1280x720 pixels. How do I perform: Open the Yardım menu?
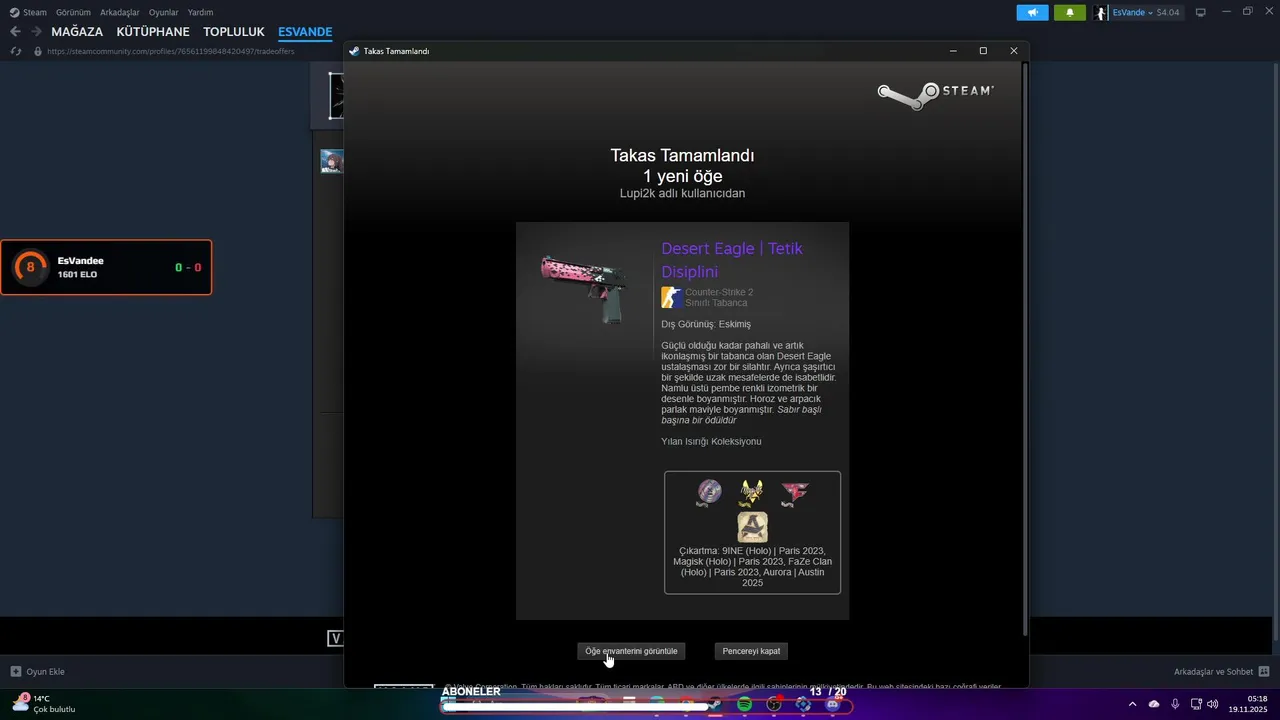200,12
